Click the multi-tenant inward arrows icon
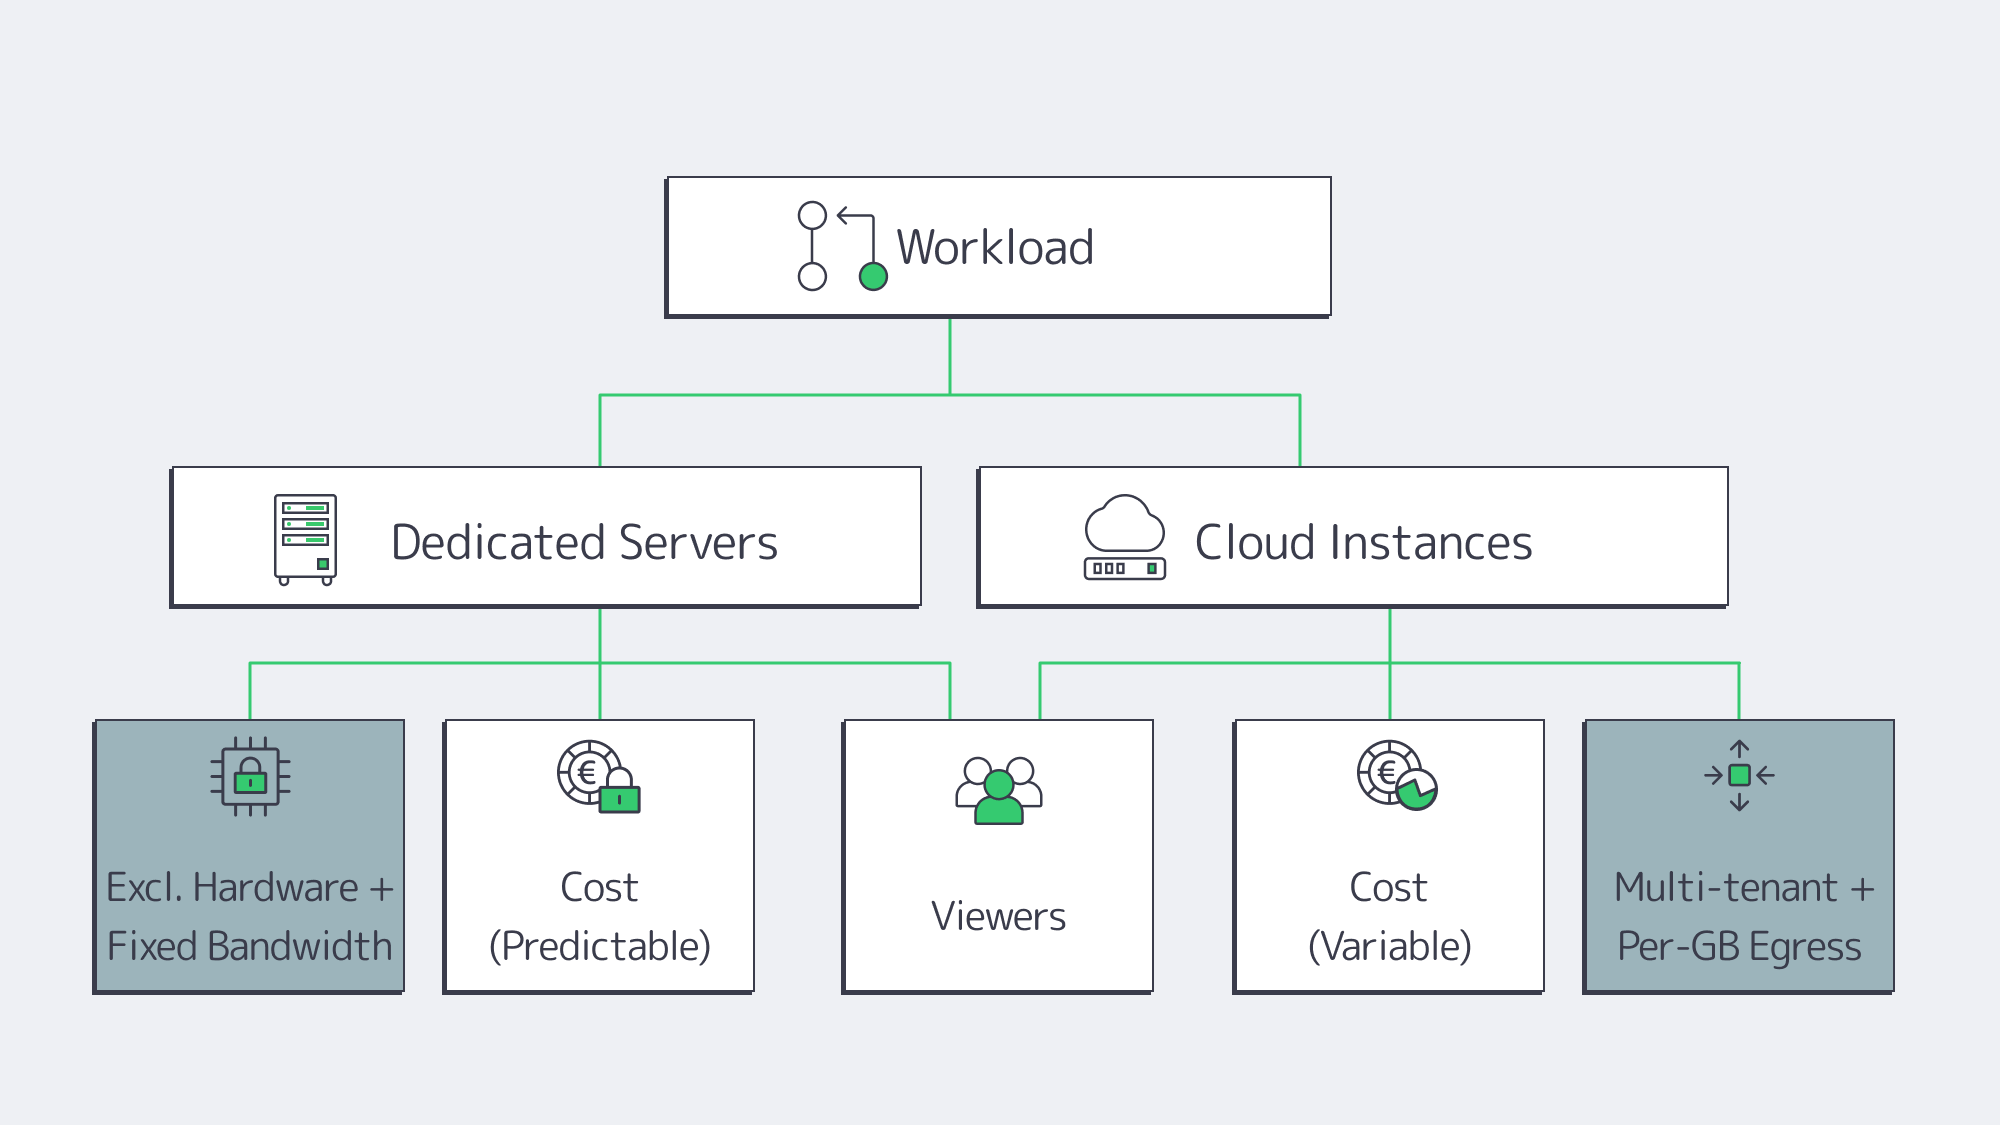 (1739, 775)
